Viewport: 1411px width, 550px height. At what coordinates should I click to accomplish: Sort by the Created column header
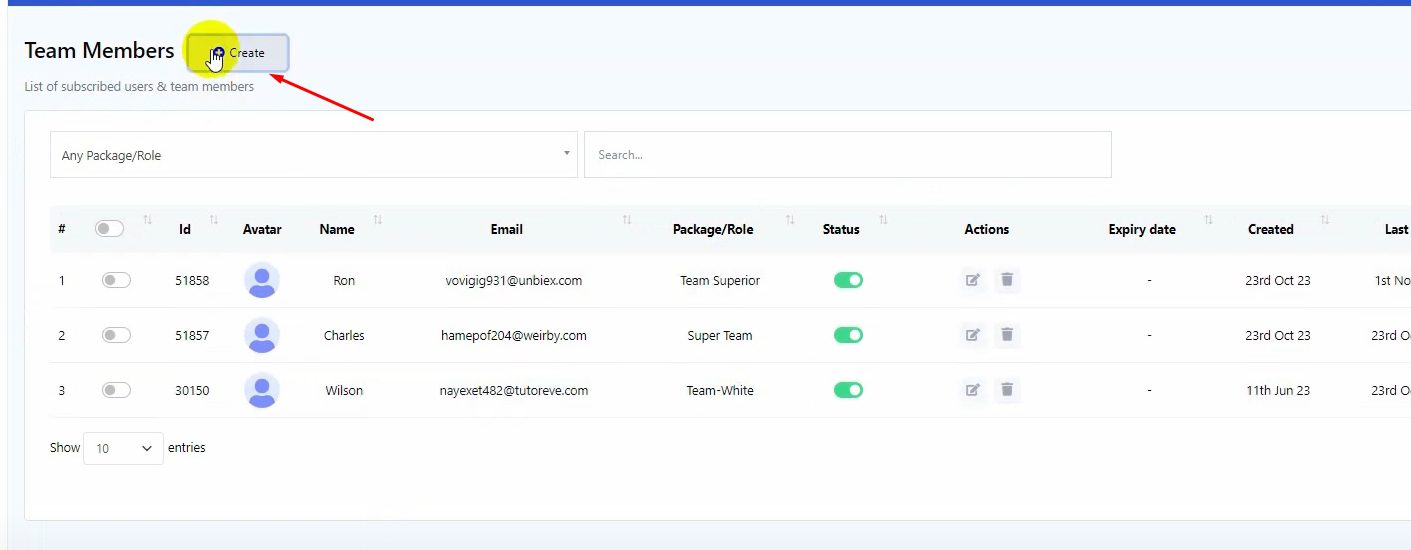1270,229
